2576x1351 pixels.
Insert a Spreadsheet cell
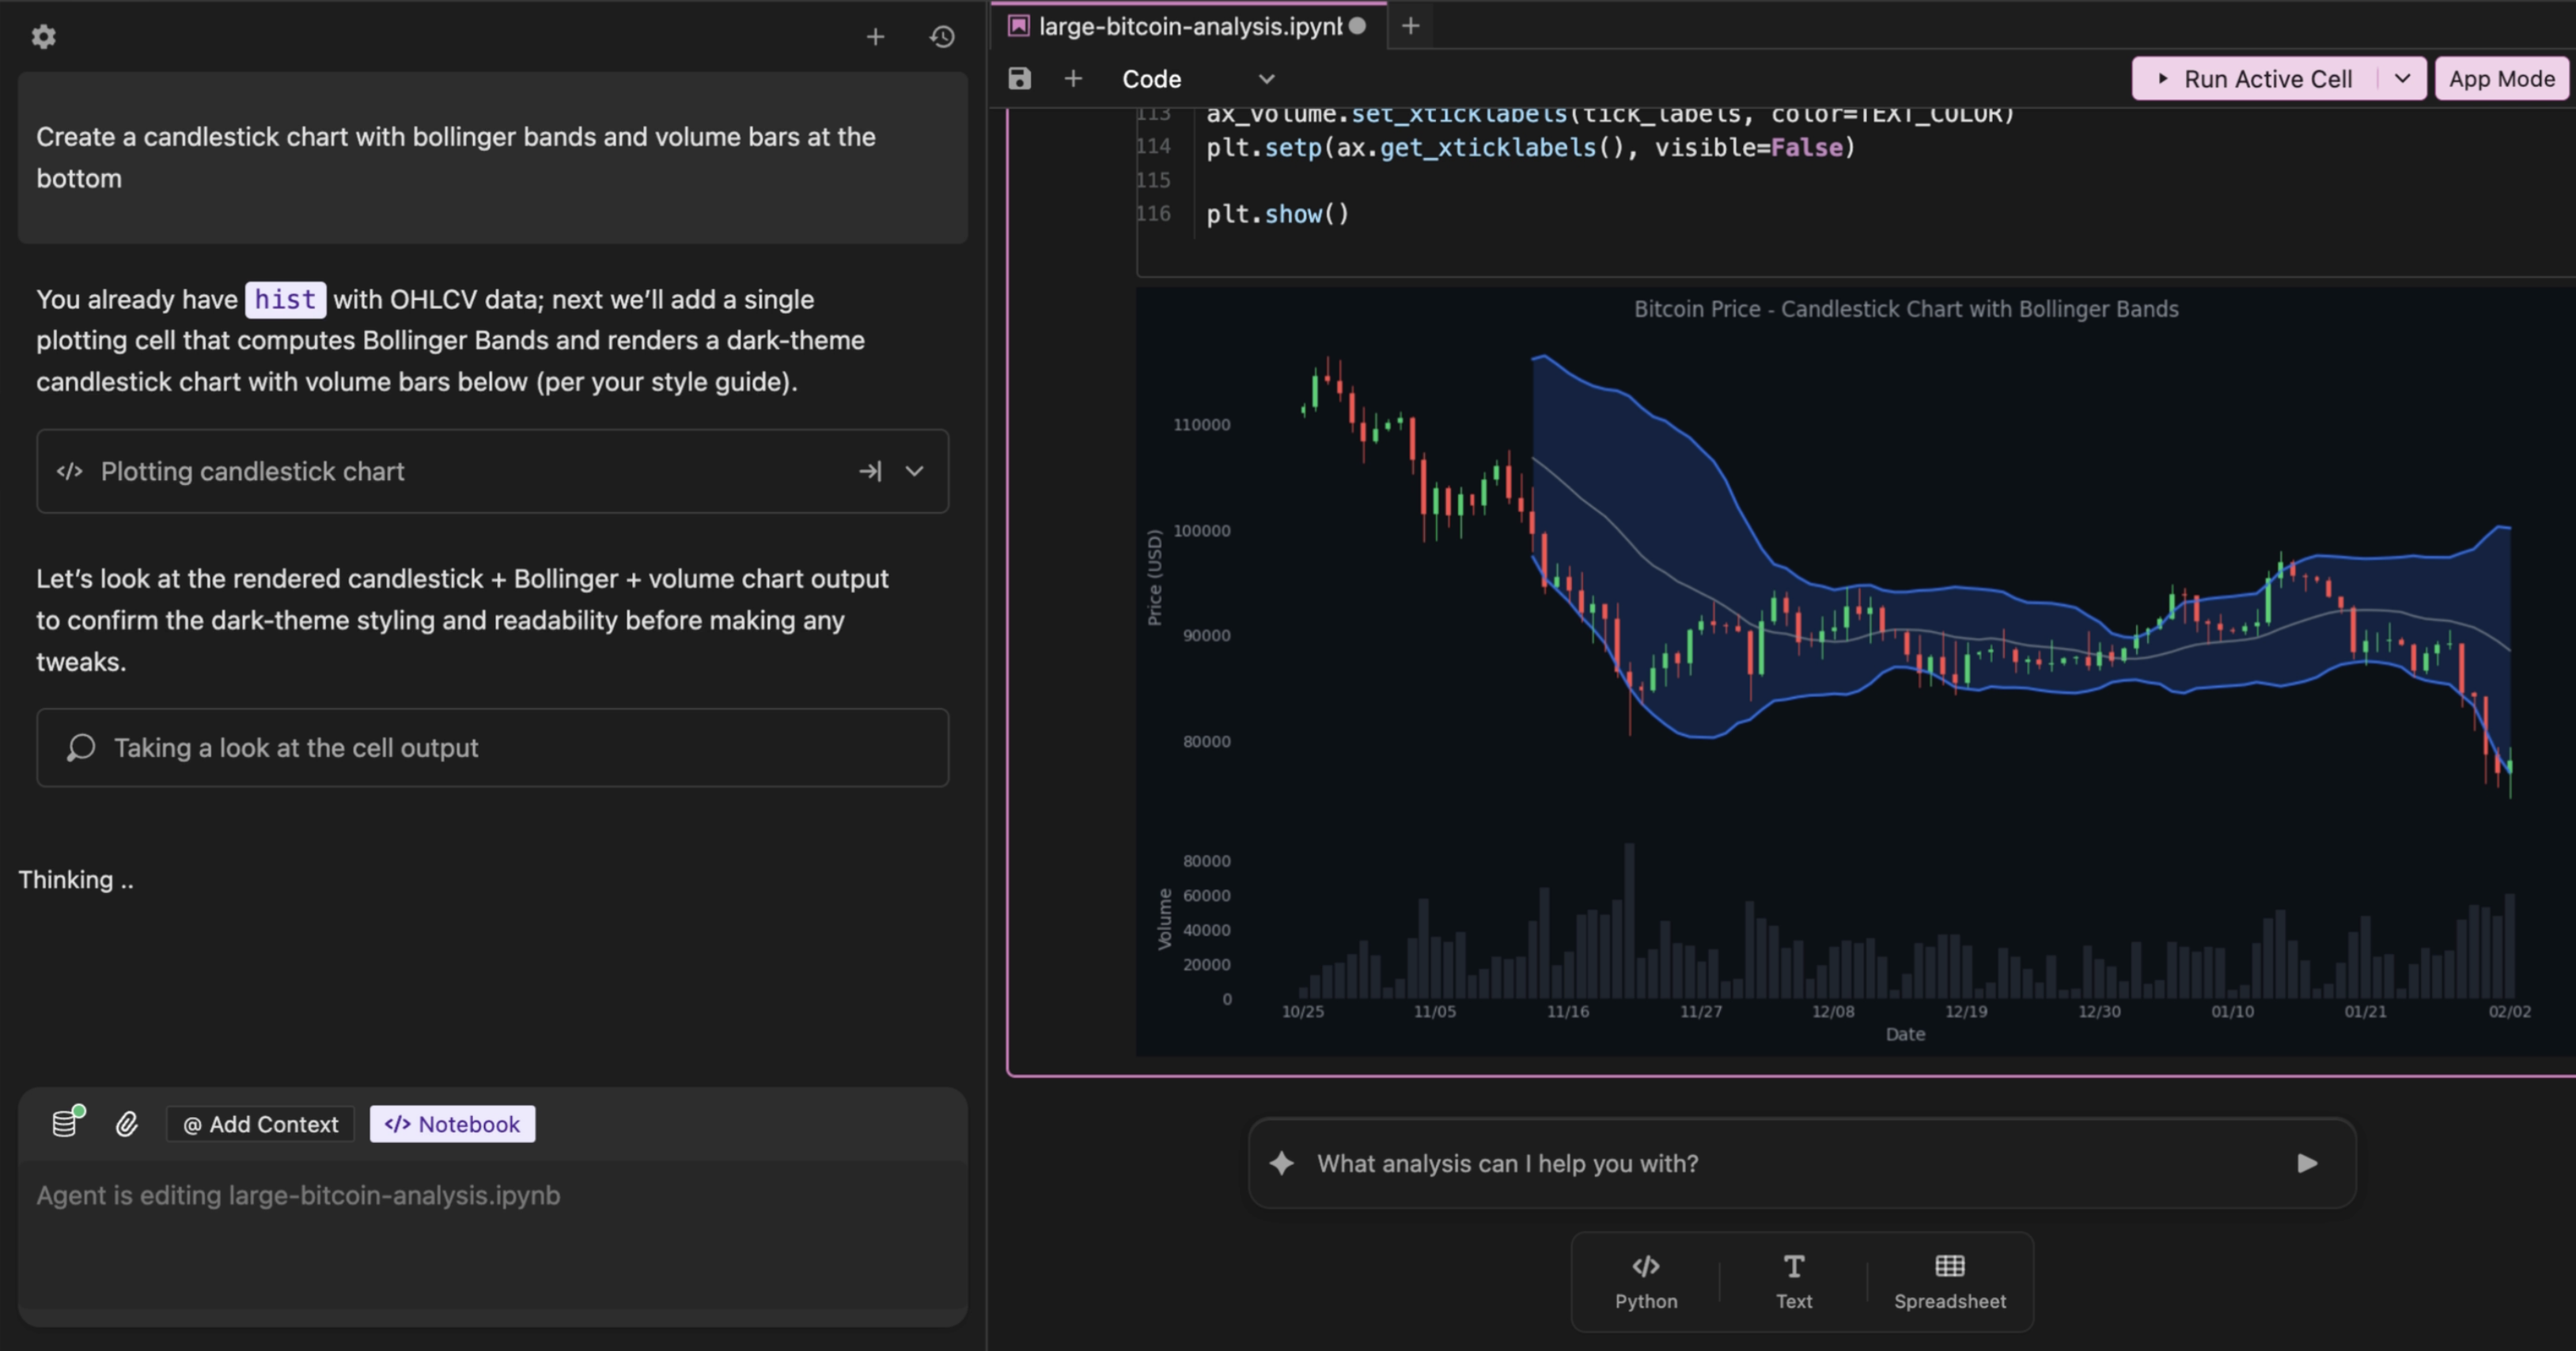[1949, 1281]
